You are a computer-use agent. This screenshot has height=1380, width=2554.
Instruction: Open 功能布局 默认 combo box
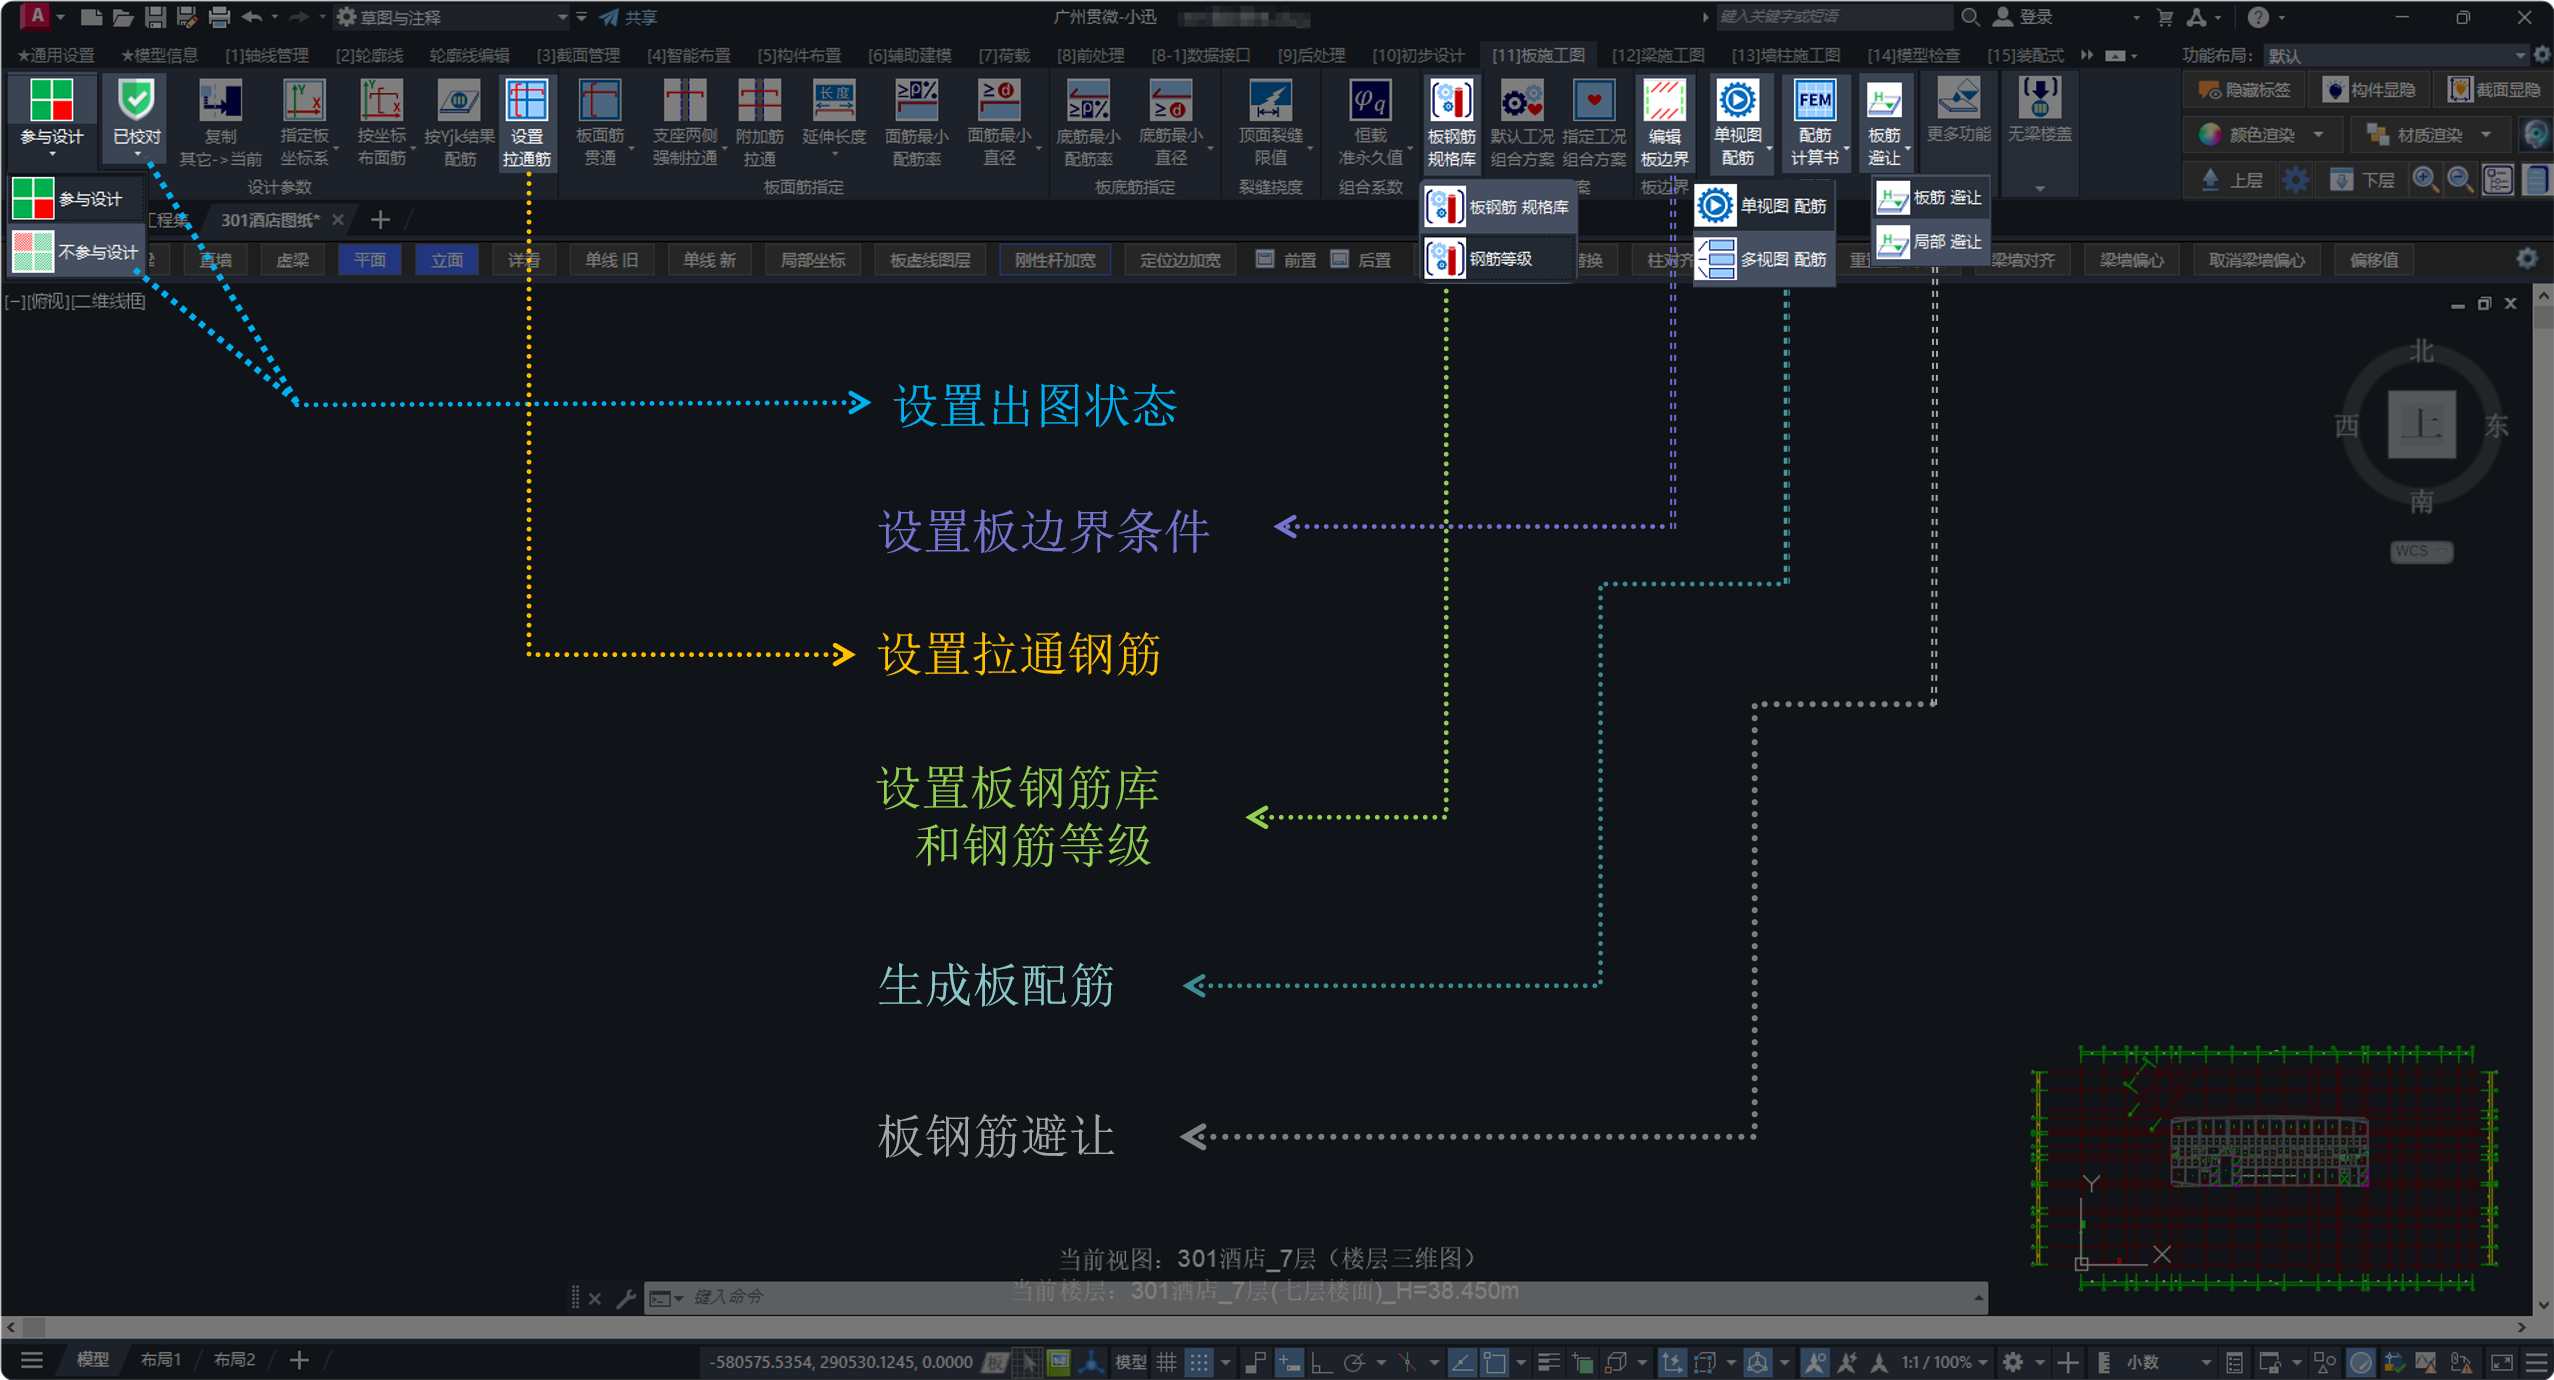pyautogui.click(x=2398, y=55)
